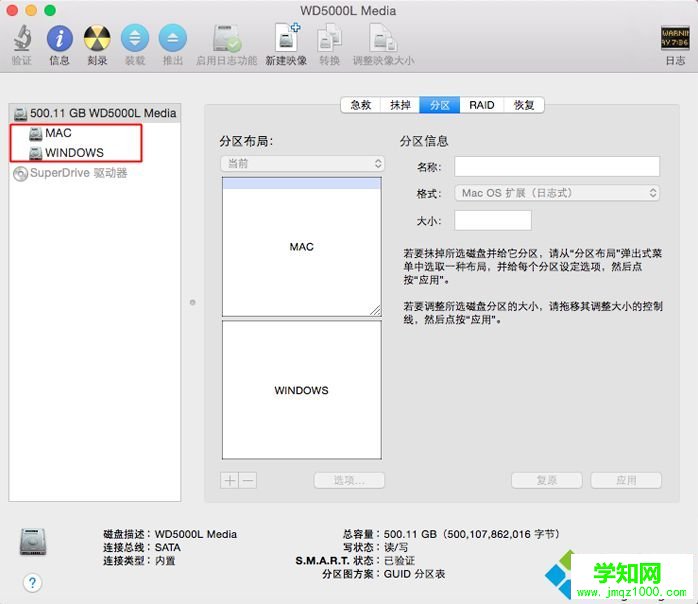
Task: Click the 名称 input field
Action: 557,166
